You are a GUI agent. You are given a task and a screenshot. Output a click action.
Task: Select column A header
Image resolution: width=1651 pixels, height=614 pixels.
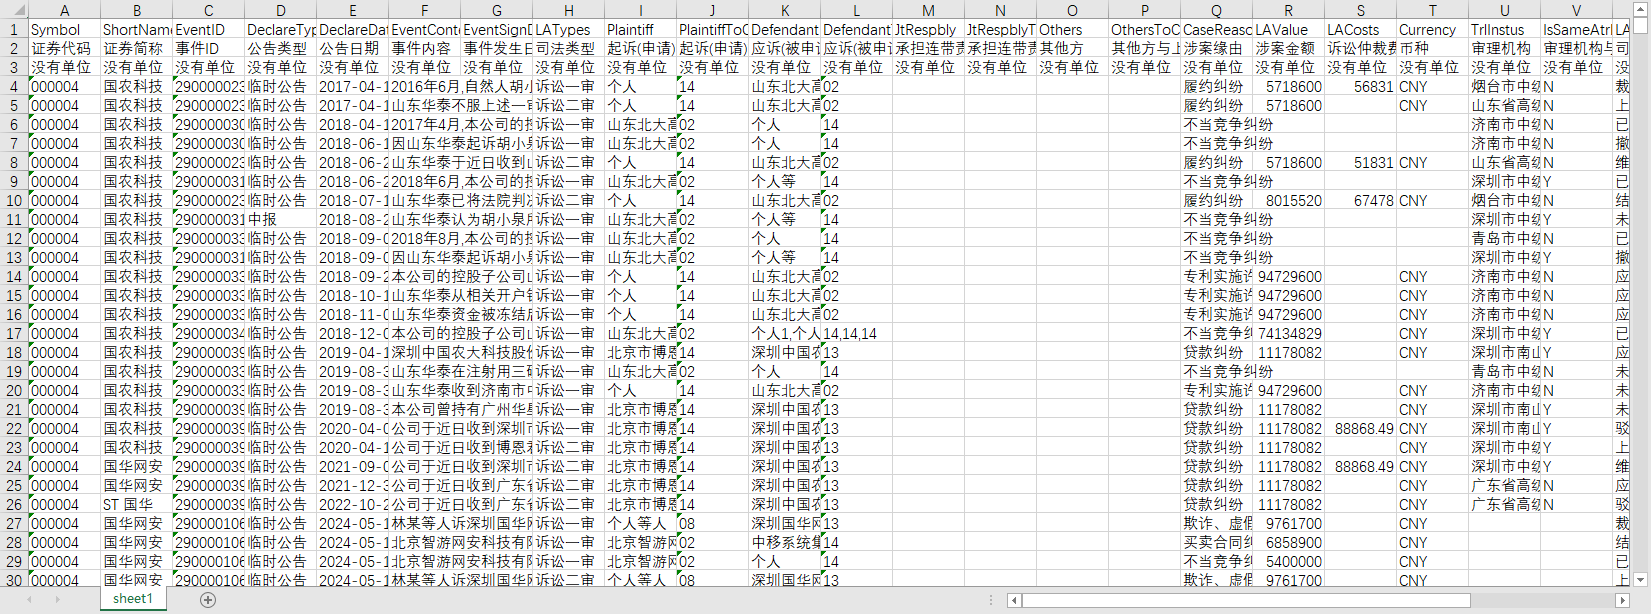[x=64, y=10]
